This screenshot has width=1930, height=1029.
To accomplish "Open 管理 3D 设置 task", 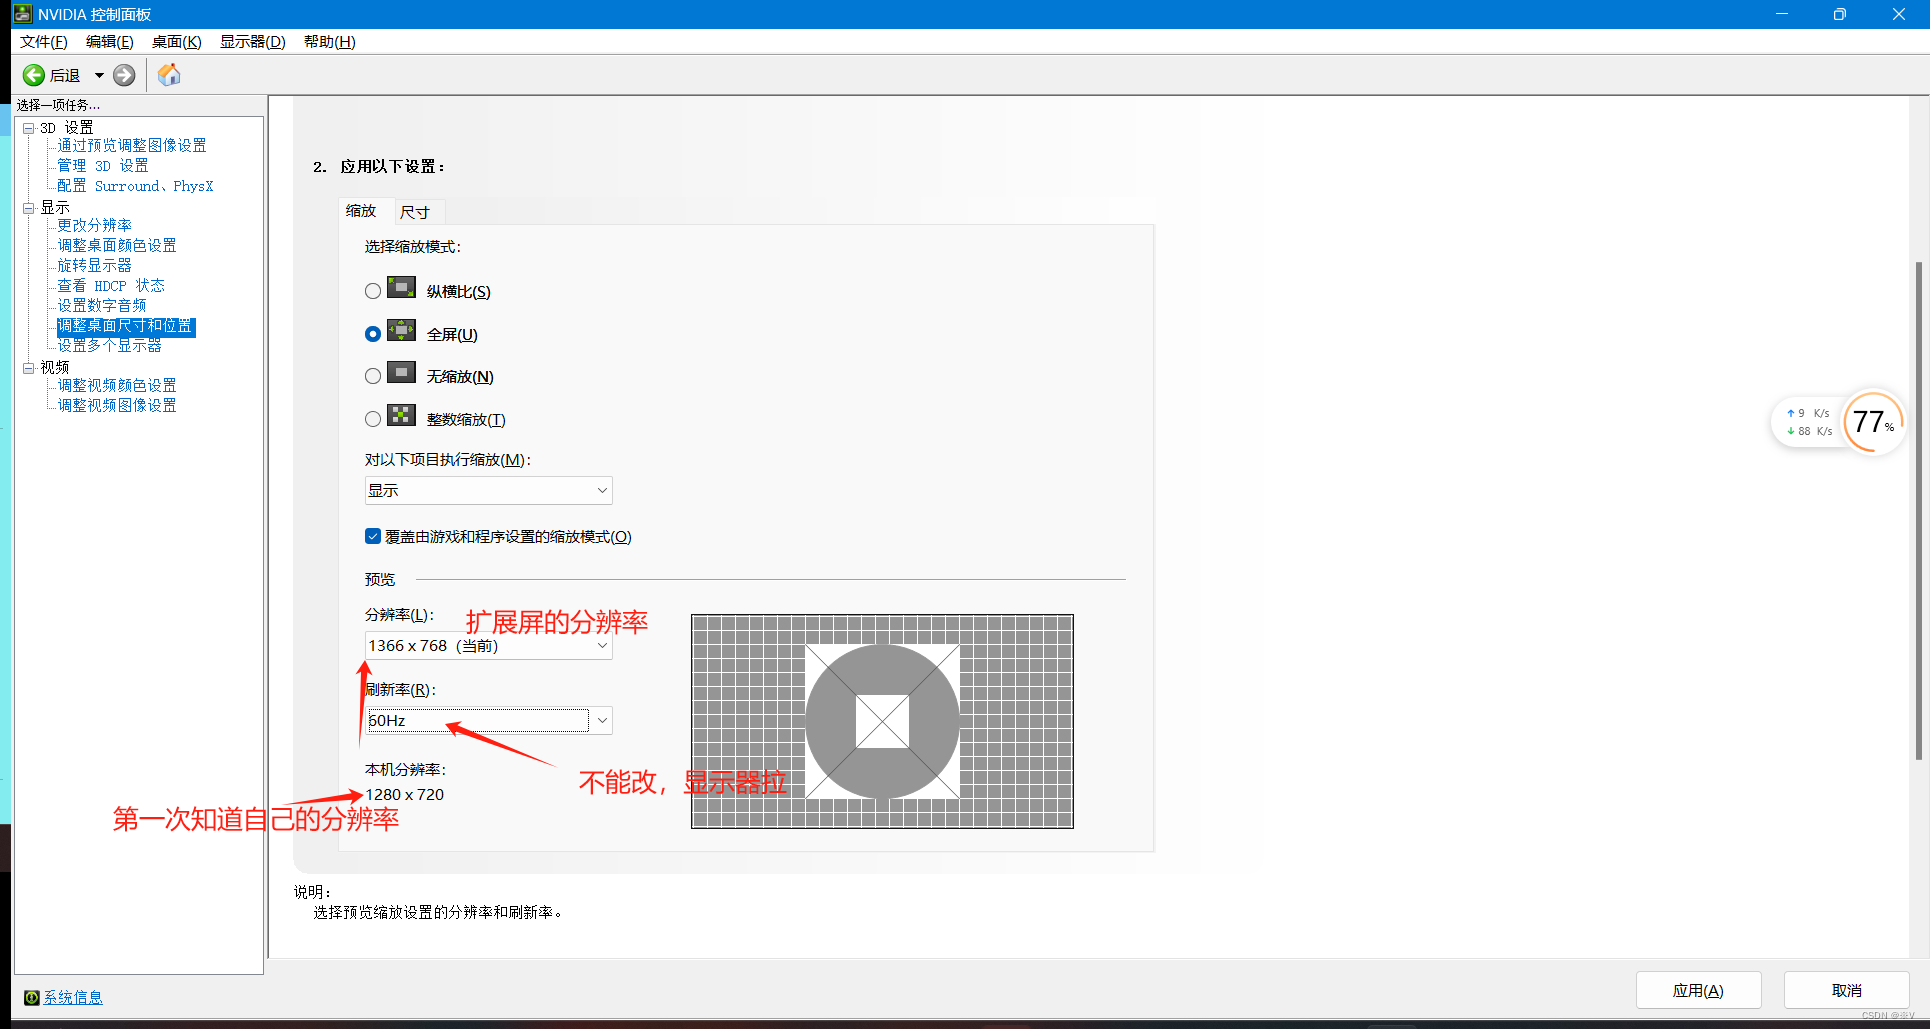I will (103, 166).
